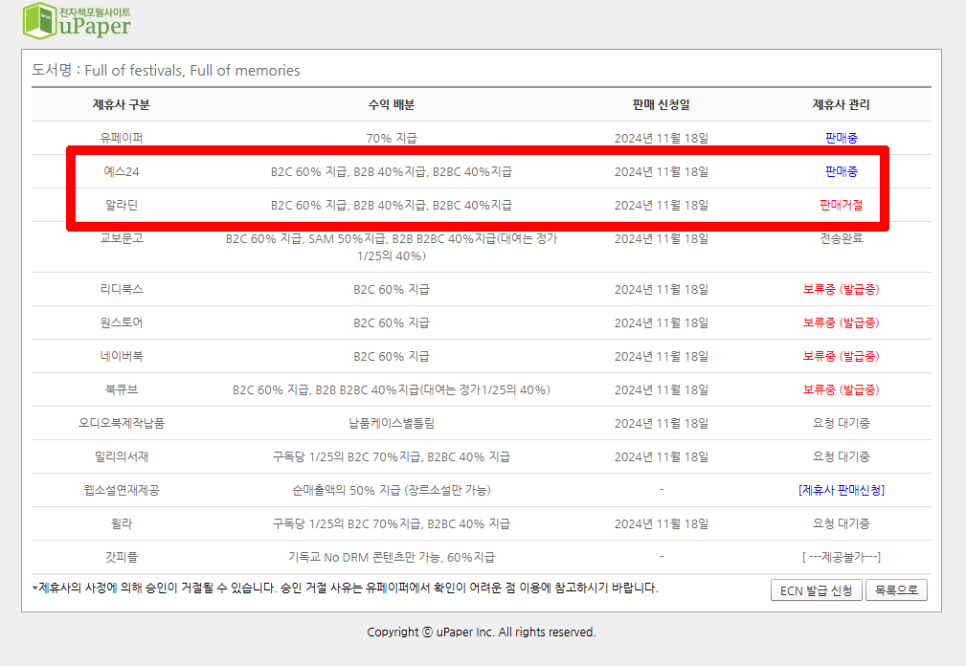Click 교보문고 revenue share with SAM 50%

[391, 247]
